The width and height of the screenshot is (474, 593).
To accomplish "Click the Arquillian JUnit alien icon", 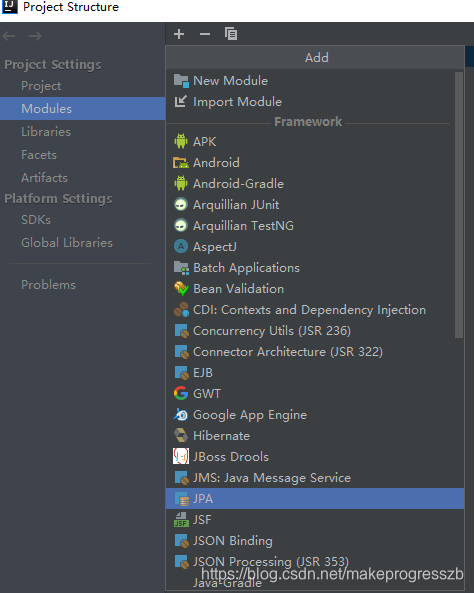I will click(181, 204).
